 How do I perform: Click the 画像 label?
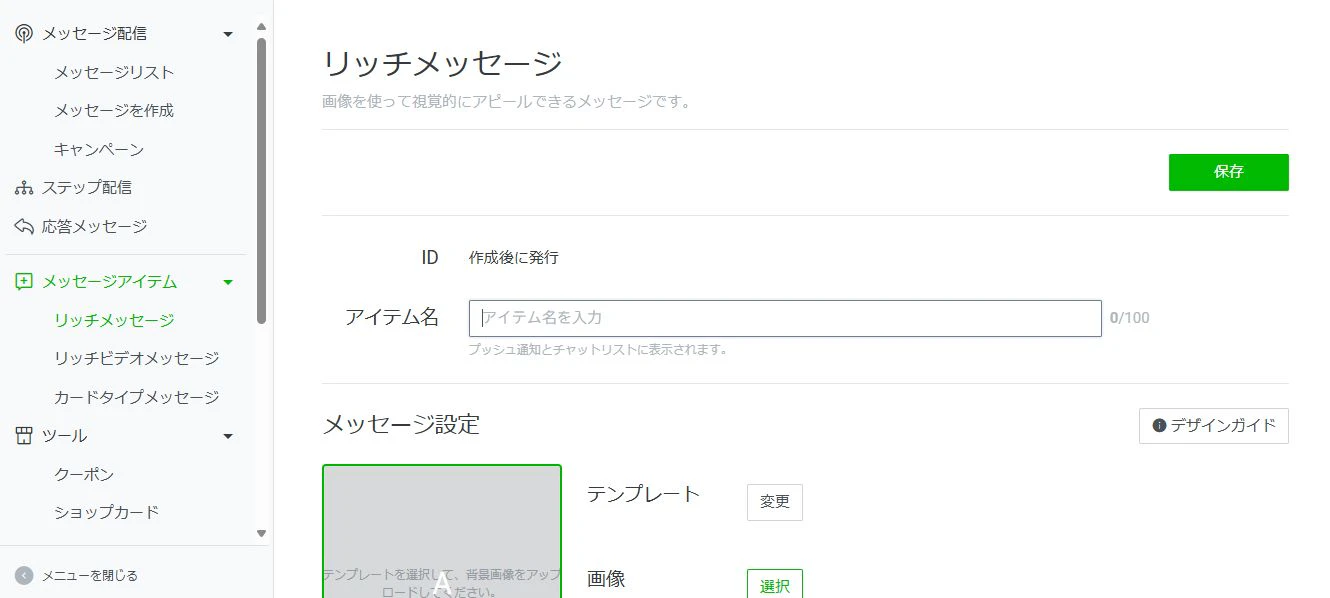tap(606, 579)
